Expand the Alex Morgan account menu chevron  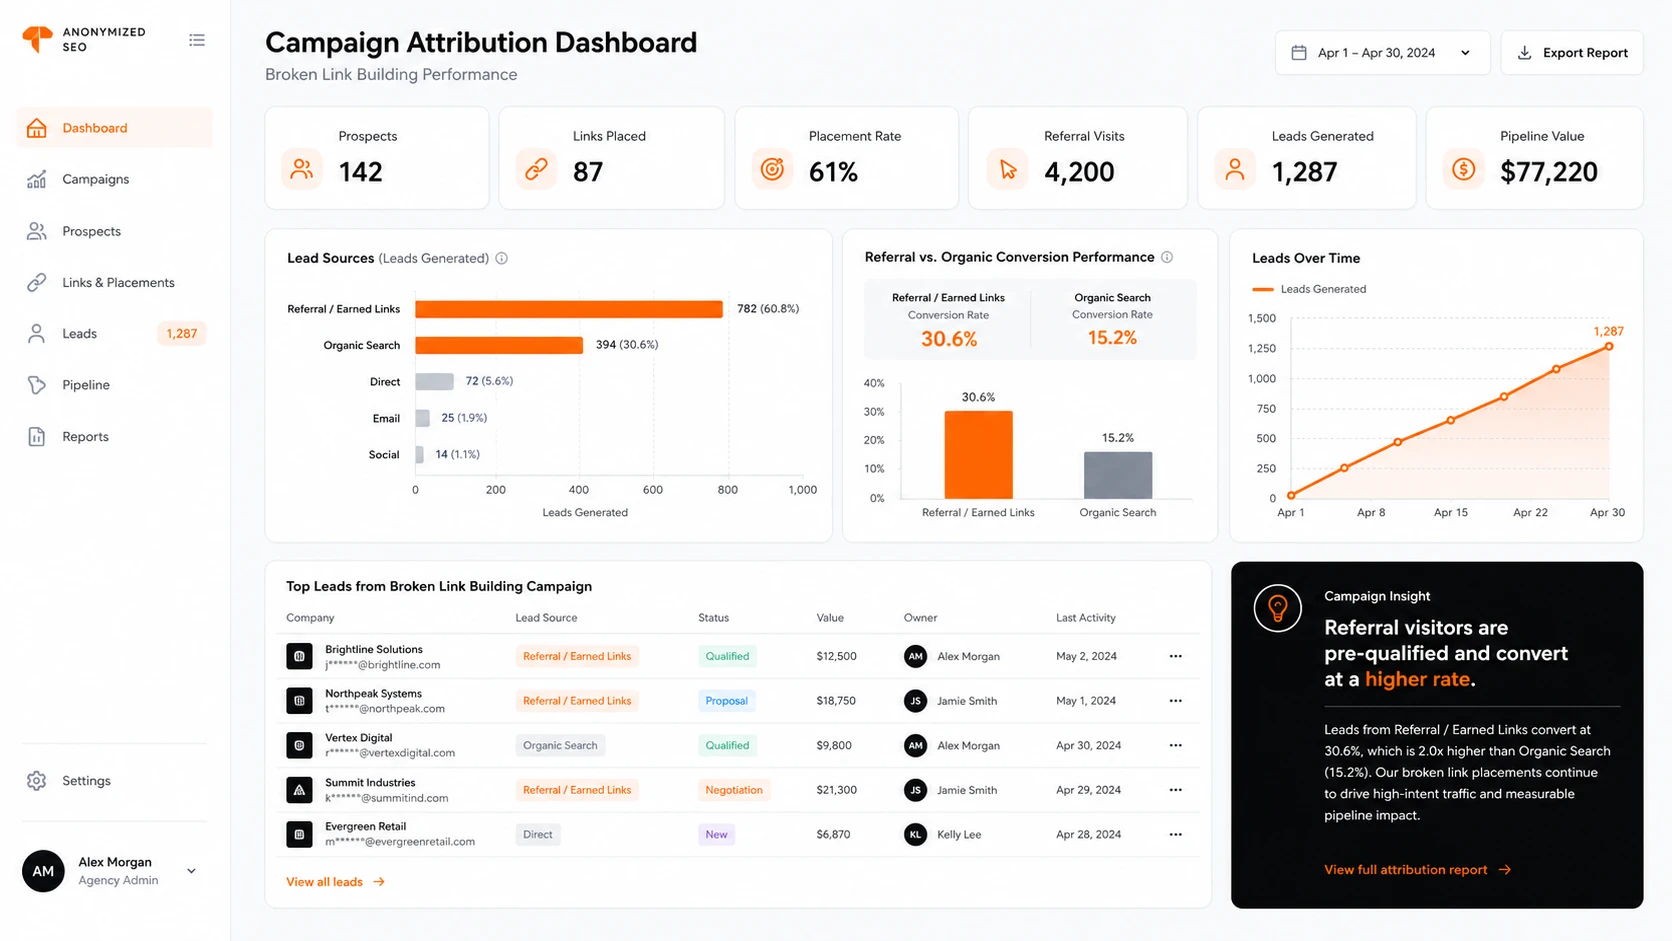click(x=191, y=871)
